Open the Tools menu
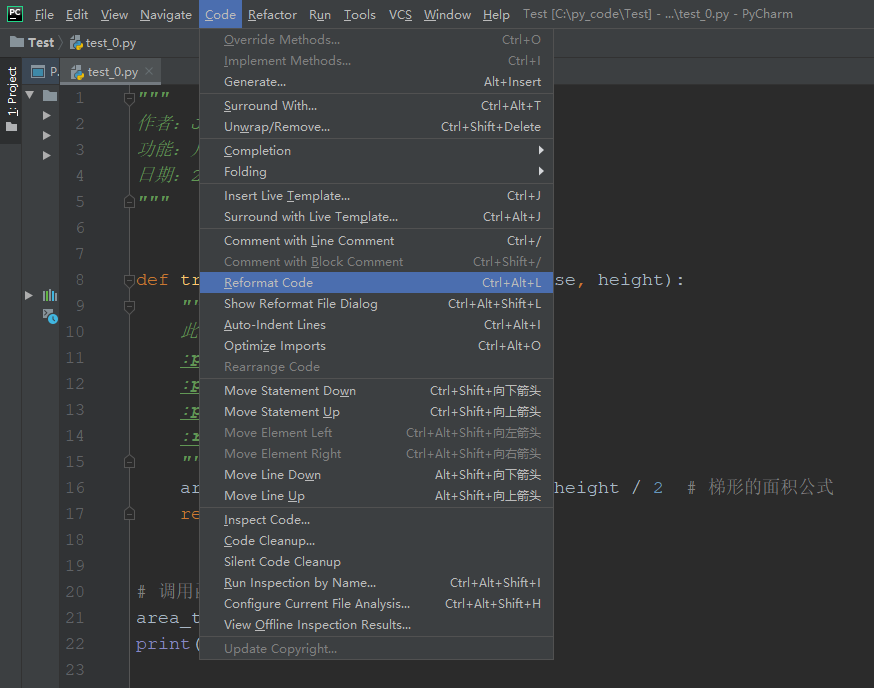Screen dimensions: 874x688 pos(360,14)
